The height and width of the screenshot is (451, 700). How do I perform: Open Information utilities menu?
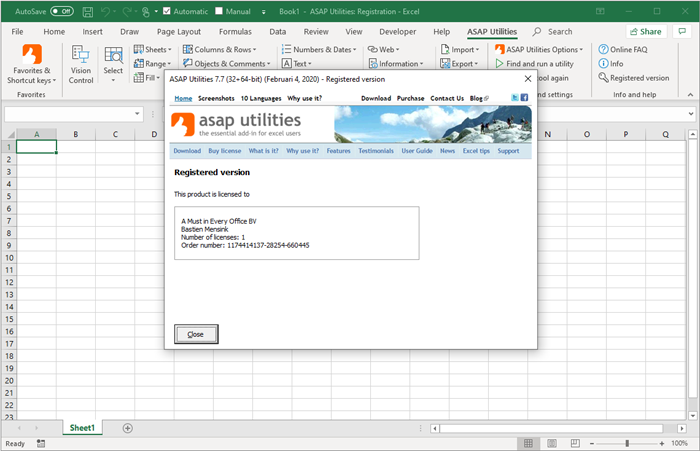[396, 64]
